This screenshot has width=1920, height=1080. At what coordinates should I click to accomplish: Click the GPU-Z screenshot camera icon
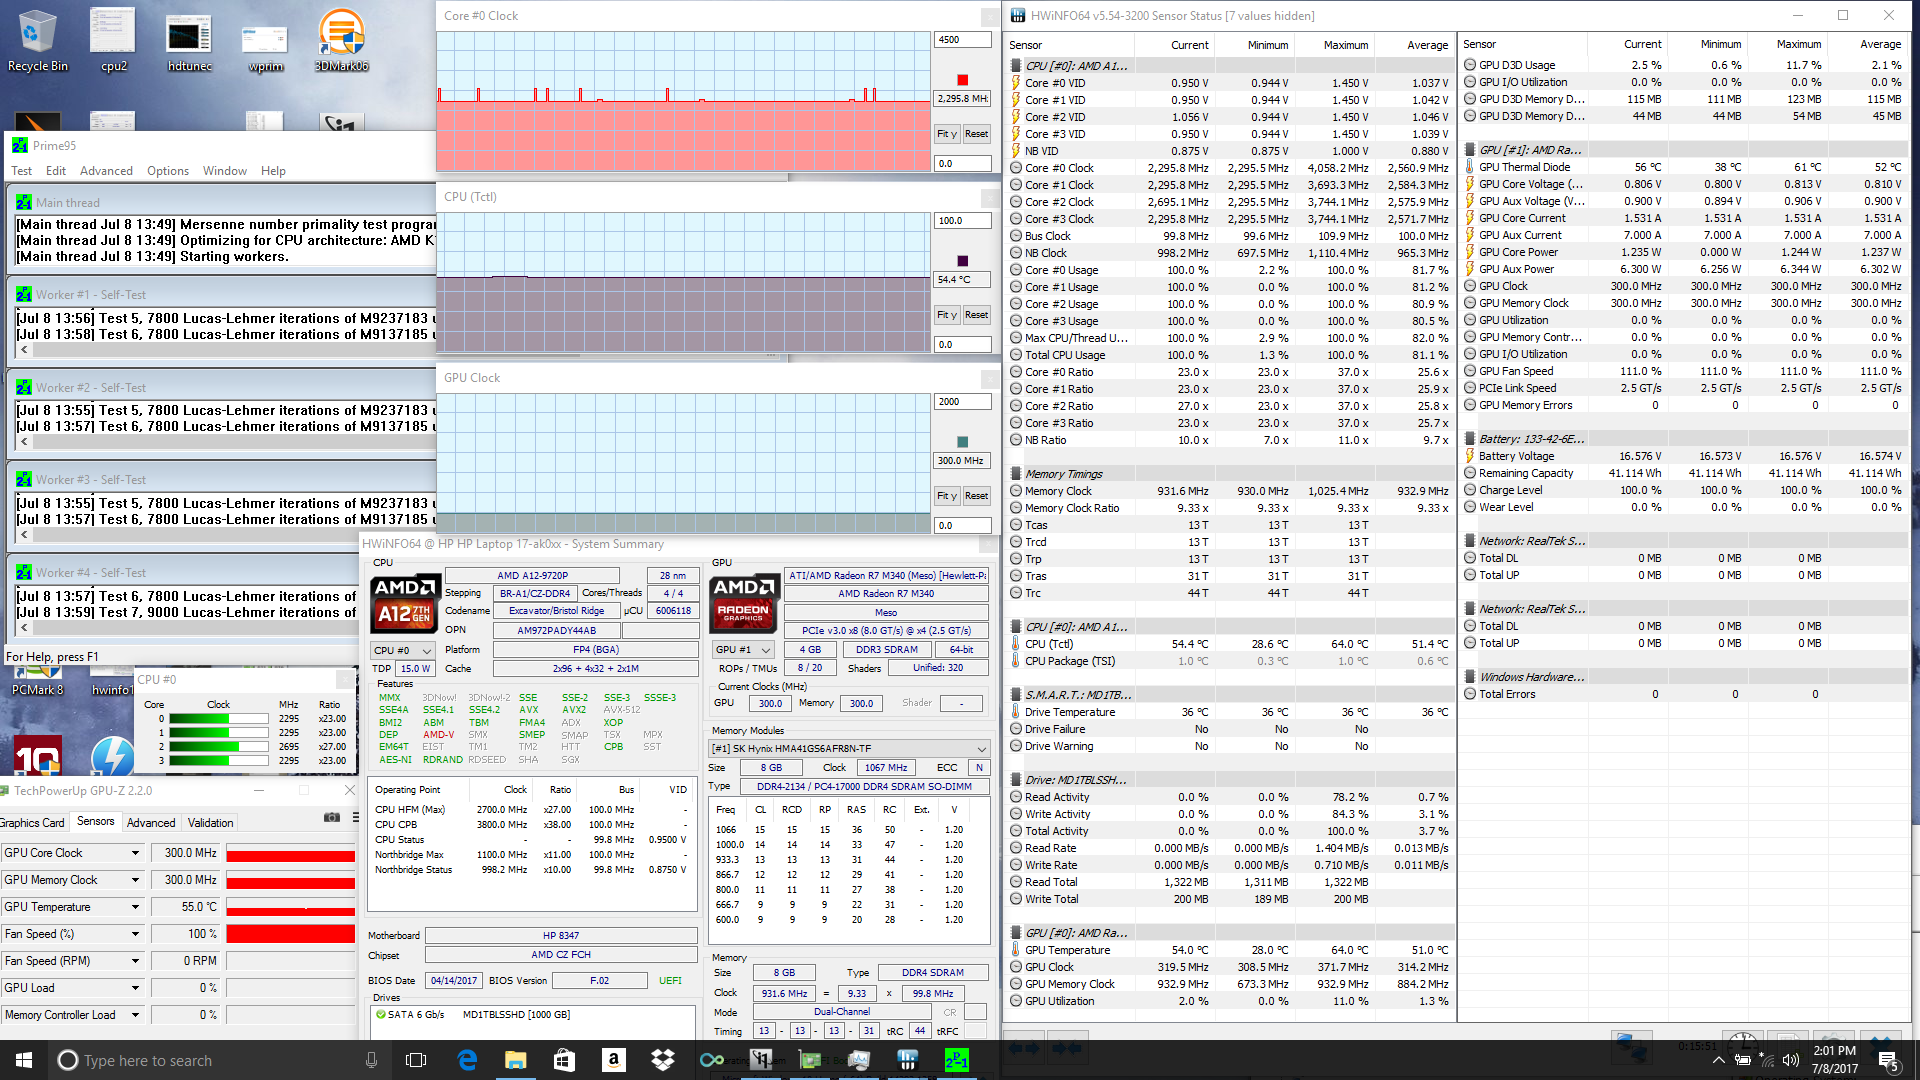[332, 817]
